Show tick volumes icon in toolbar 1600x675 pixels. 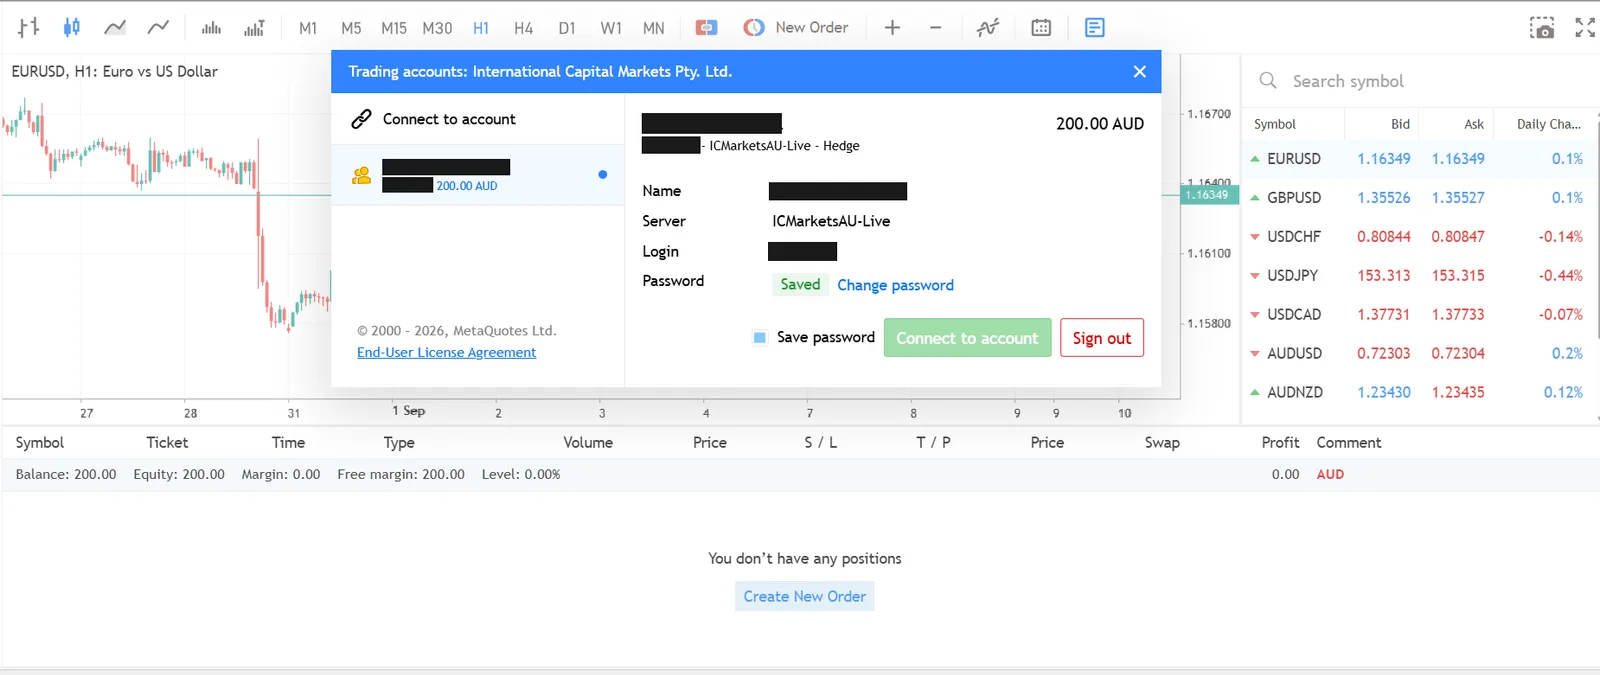211,28
